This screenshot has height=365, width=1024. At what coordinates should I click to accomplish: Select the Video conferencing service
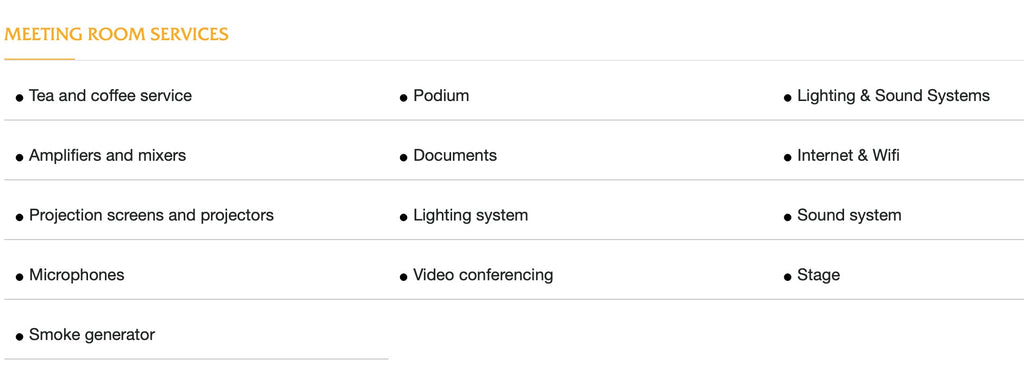coord(483,275)
